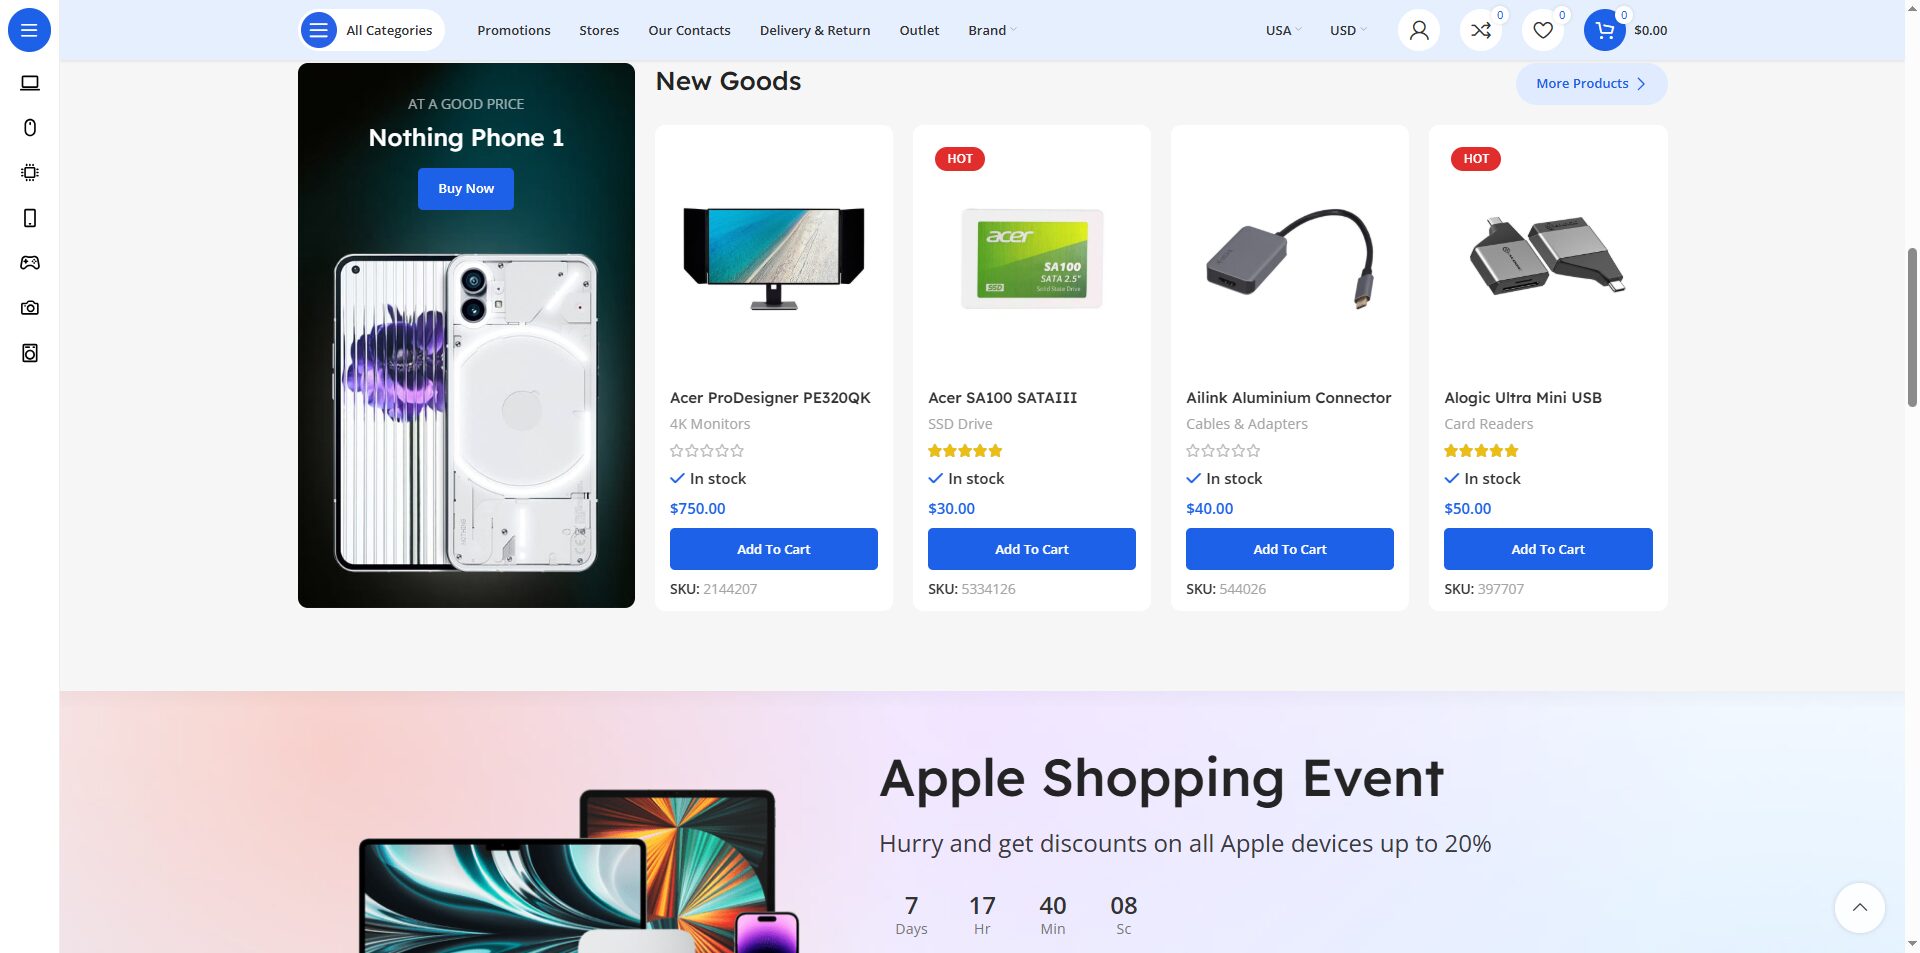Screen dimensions: 1920x953
Task: Open the camera category sidebar icon
Action: click(x=30, y=308)
